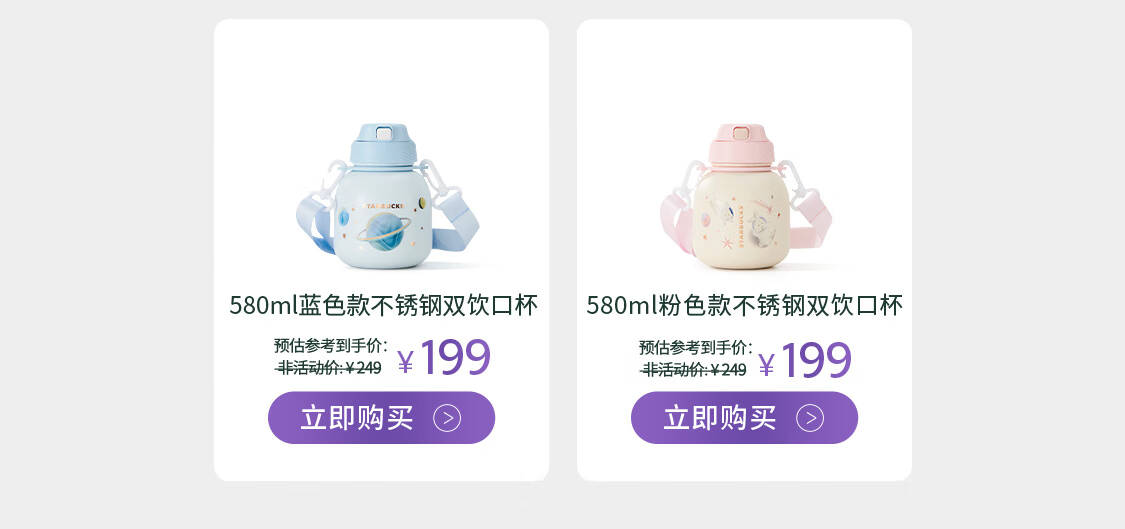The image size is (1125, 529).
Task: Click 预估参考到手价 label on blue cup card
Action: click(330, 345)
